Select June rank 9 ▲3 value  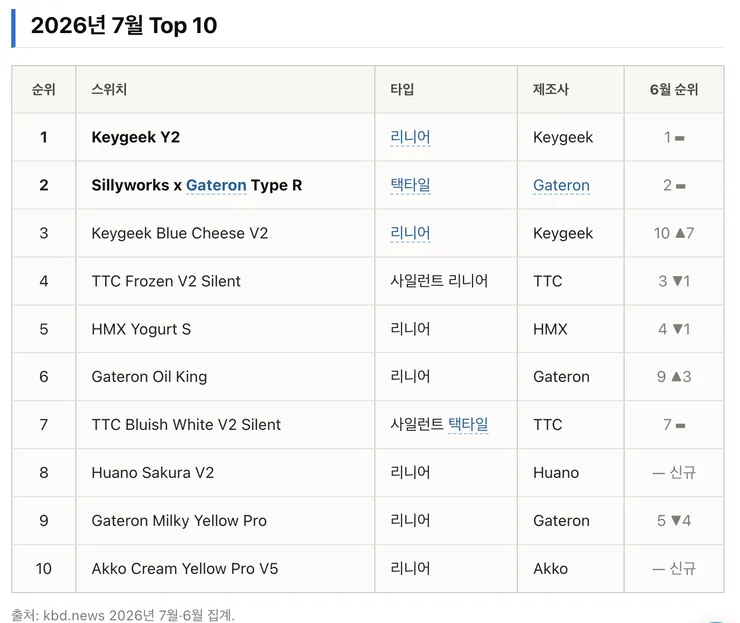[674, 377]
